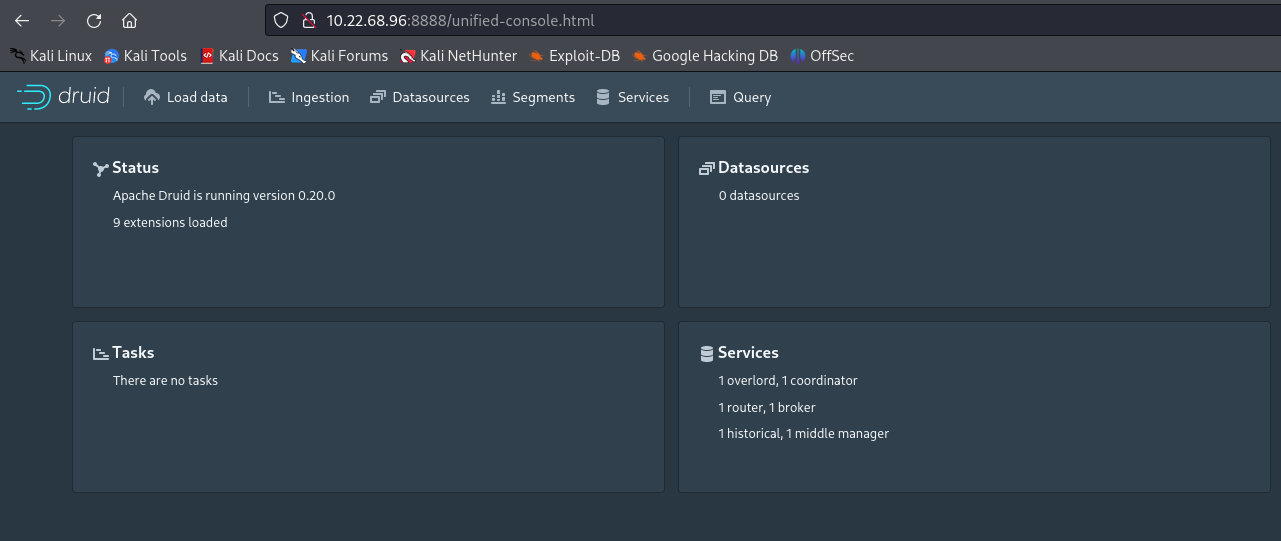This screenshot has height=541, width=1281.
Task: Click the shield tracking protection icon
Action: click(x=281, y=20)
